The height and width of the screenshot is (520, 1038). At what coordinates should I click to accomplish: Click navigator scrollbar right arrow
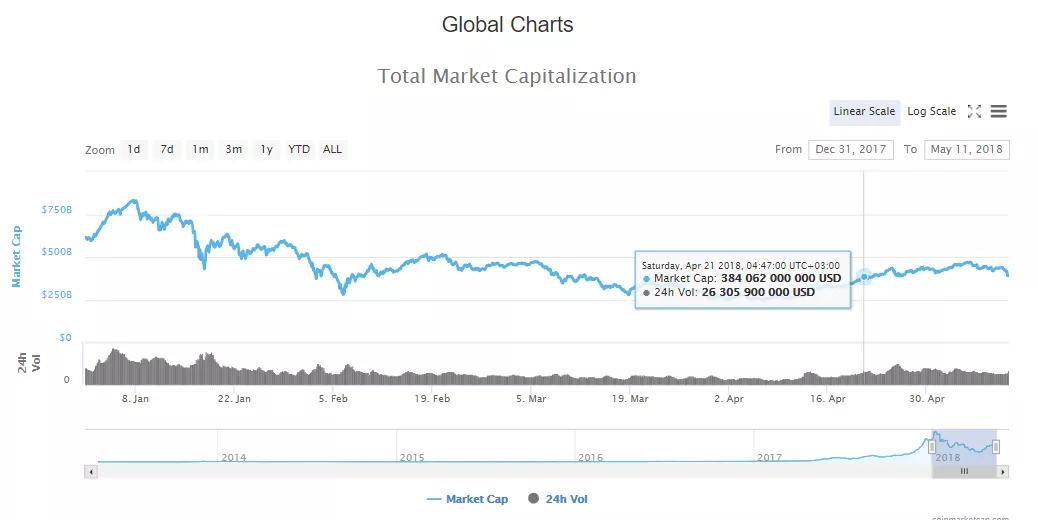(x=1003, y=471)
